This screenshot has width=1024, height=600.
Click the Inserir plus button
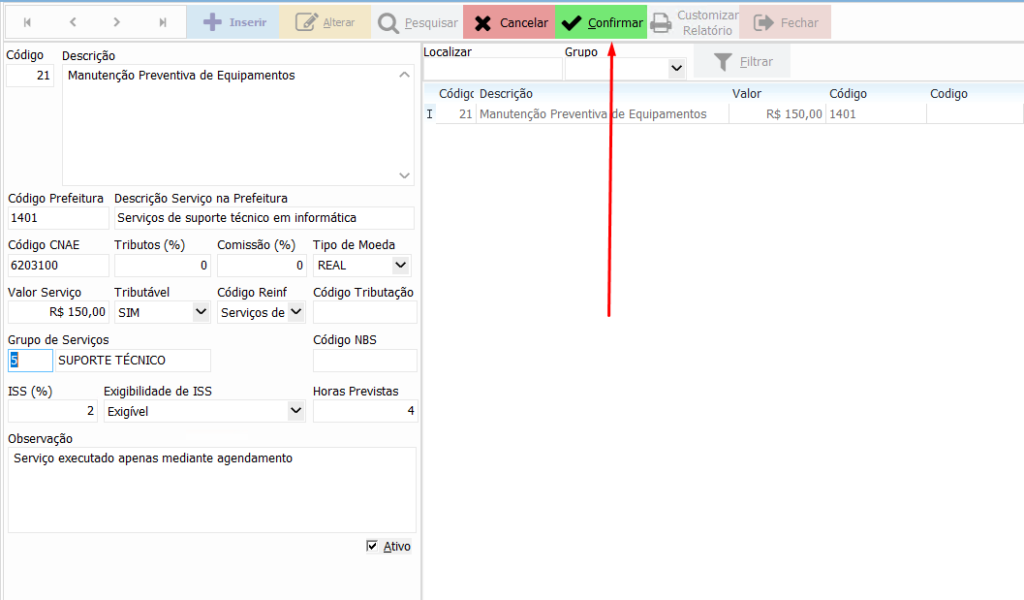coord(234,22)
